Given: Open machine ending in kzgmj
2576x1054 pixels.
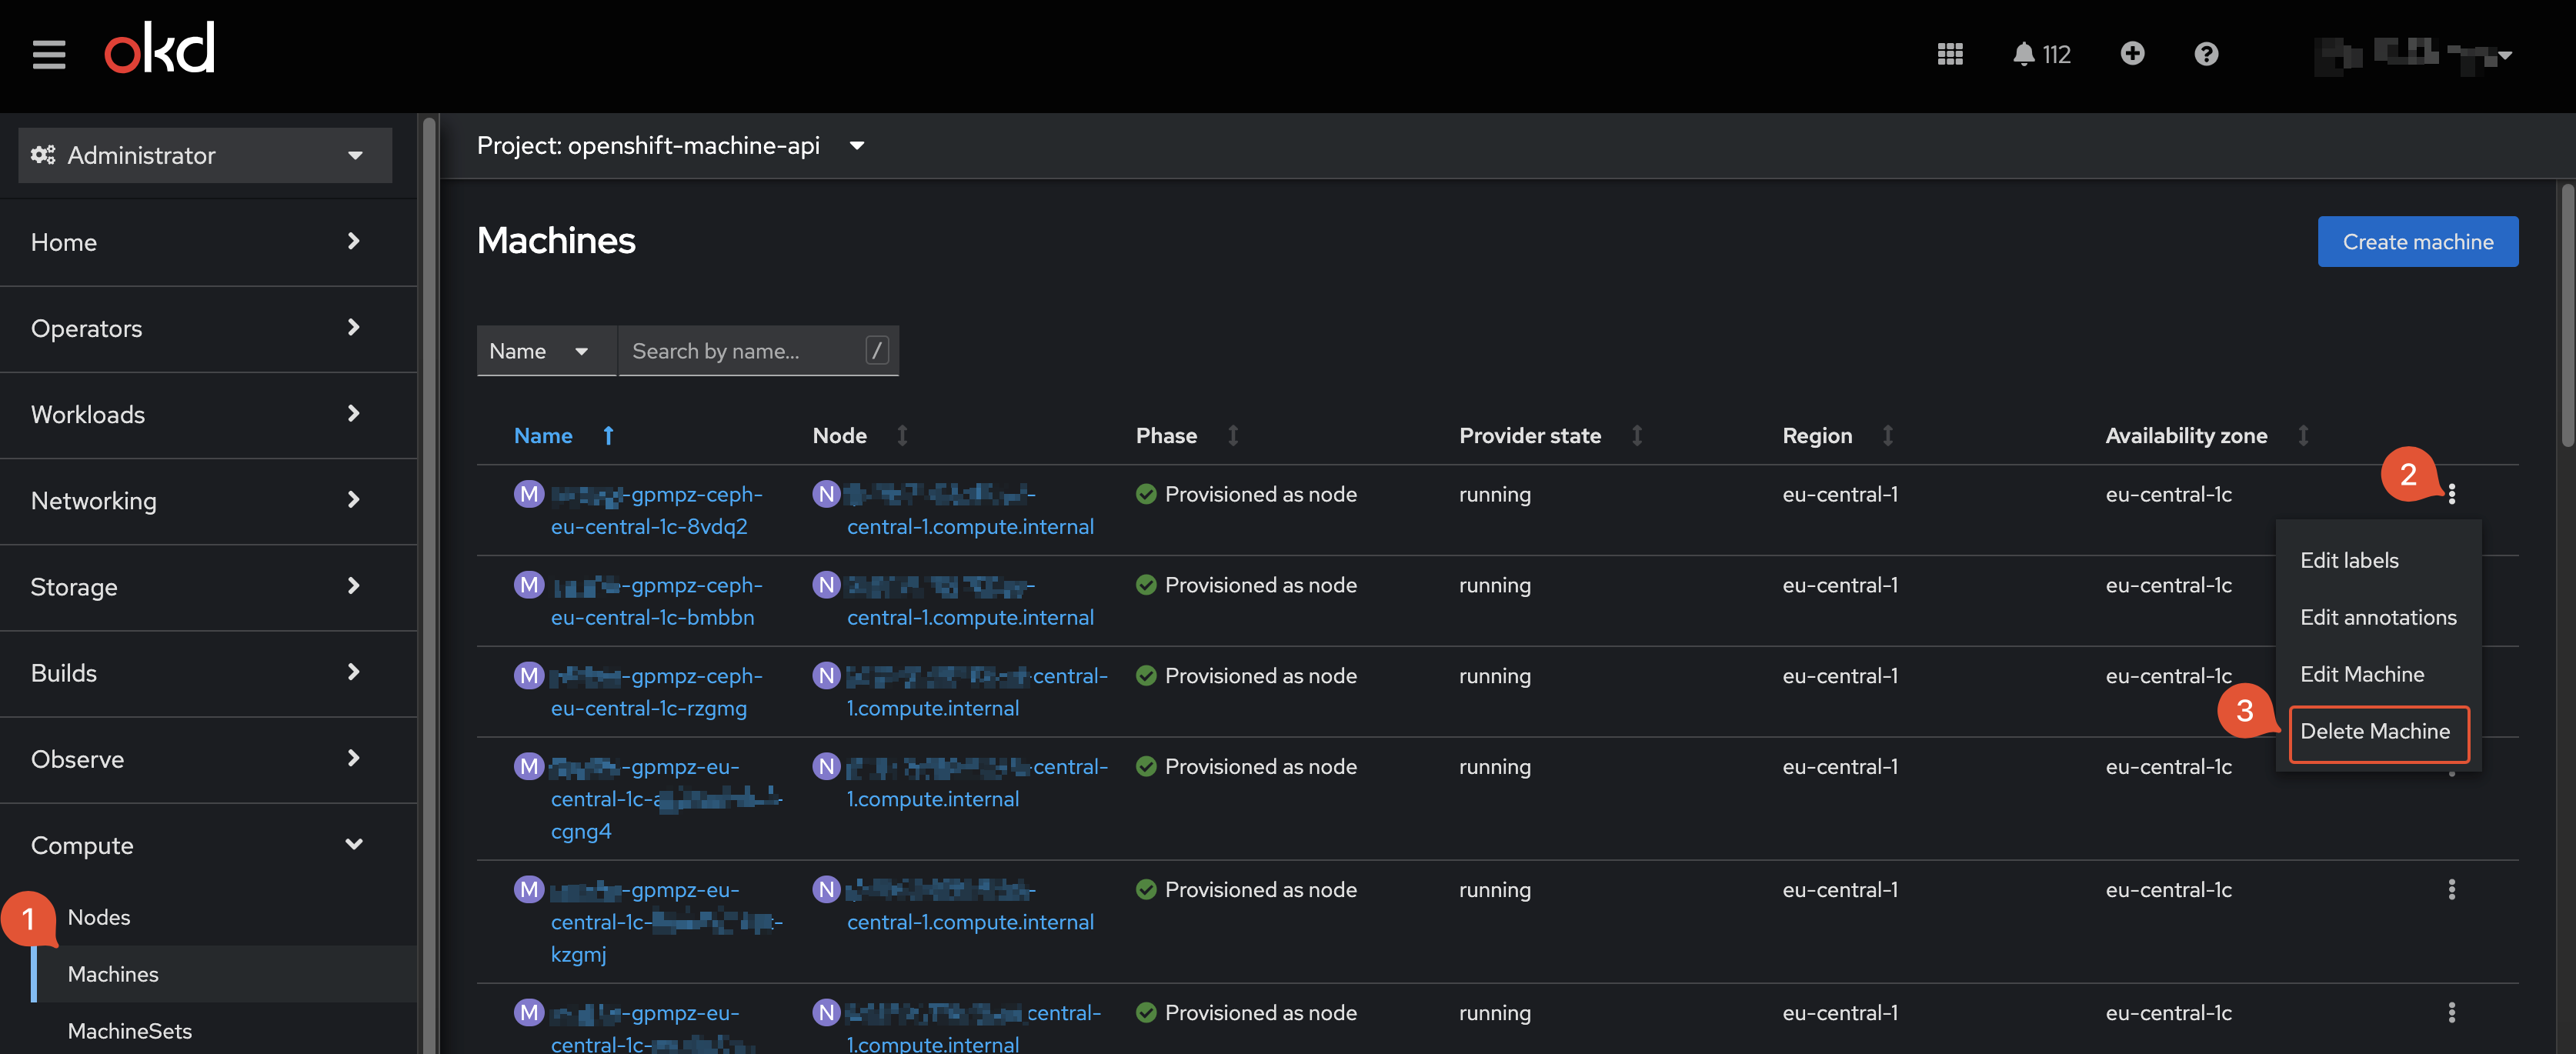Looking at the screenshot, I should coord(666,922).
